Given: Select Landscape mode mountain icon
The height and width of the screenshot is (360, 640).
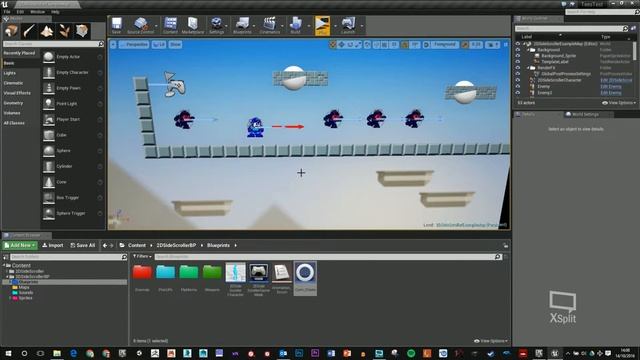Looking at the screenshot, I should (x=47, y=31).
